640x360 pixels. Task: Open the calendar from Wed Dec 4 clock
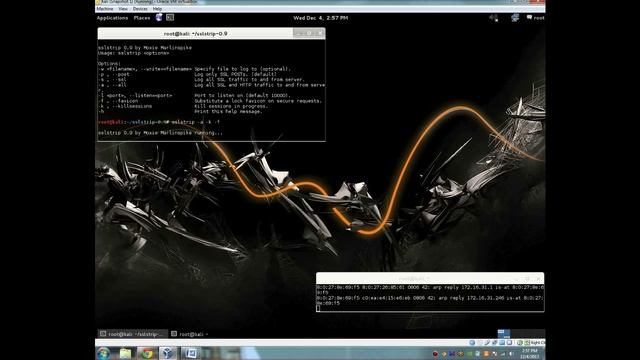tap(320, 18)
